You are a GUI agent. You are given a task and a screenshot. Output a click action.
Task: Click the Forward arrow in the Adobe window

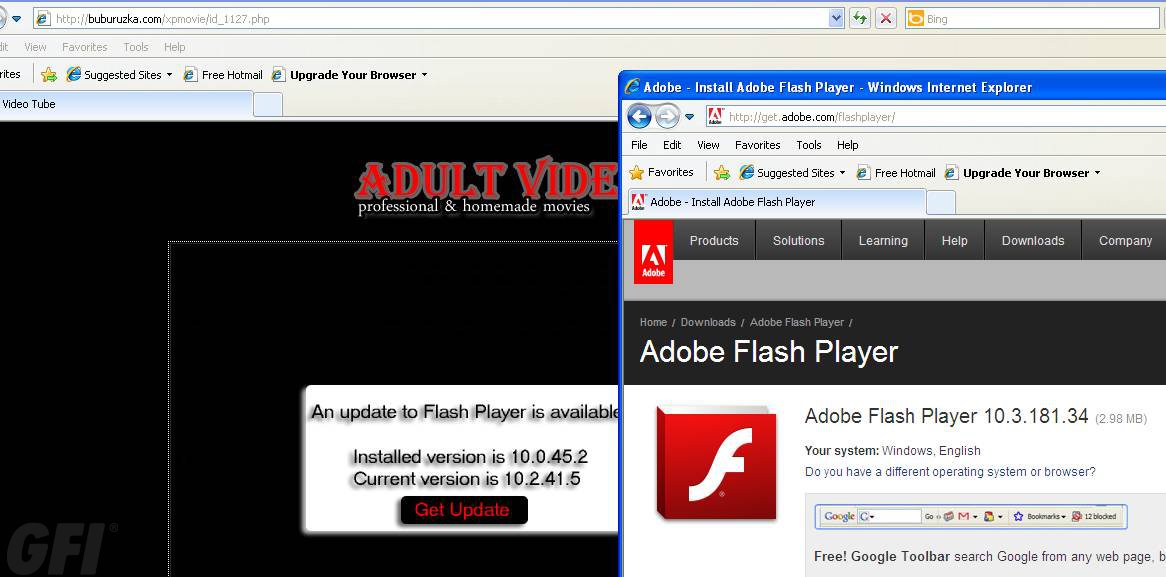tap(667, 116)
